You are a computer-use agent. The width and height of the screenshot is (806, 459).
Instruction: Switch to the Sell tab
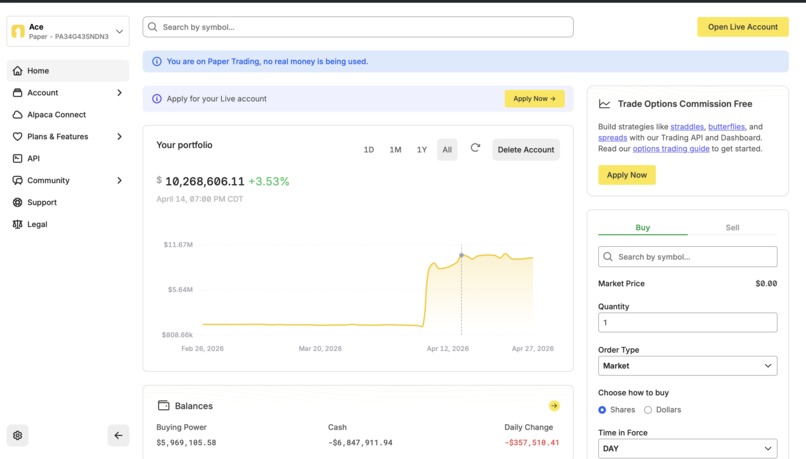pos(732,227)
